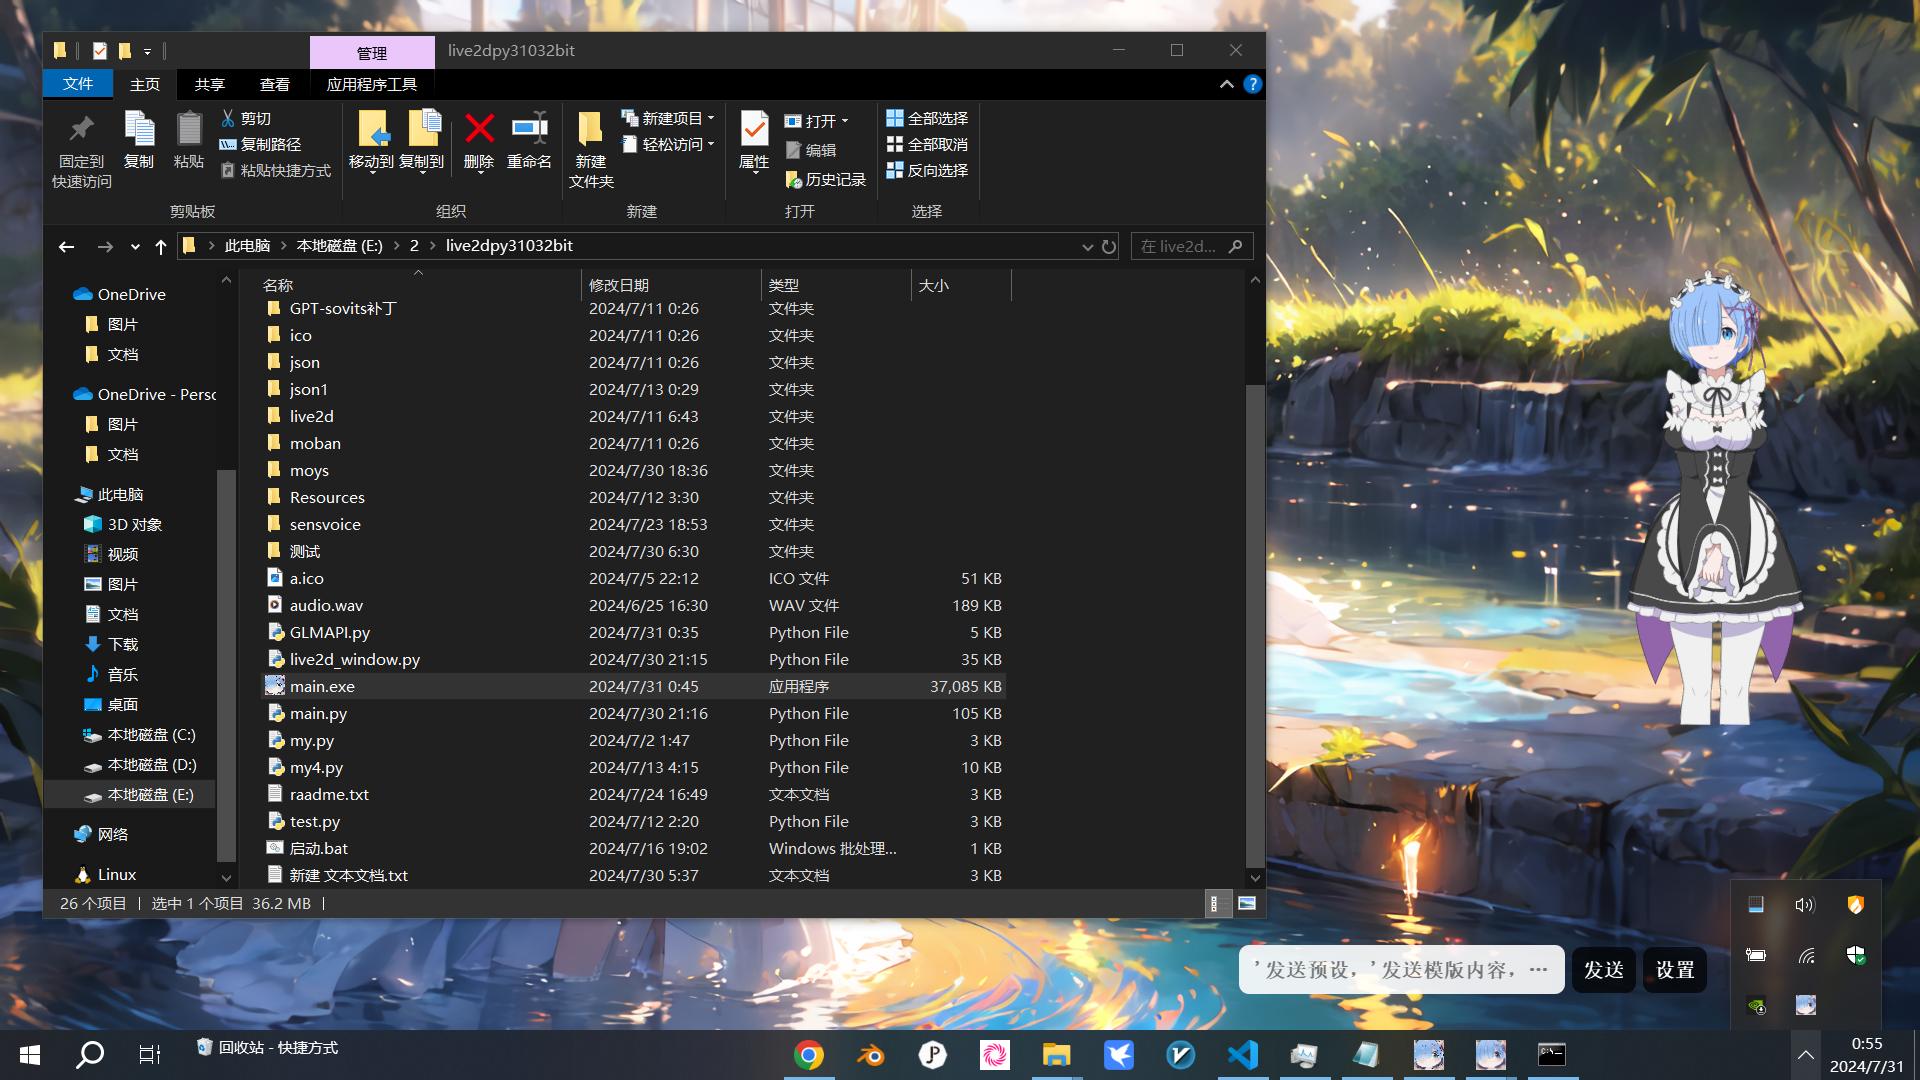Go up one folder with the up arrow

(x=161, y=246)
